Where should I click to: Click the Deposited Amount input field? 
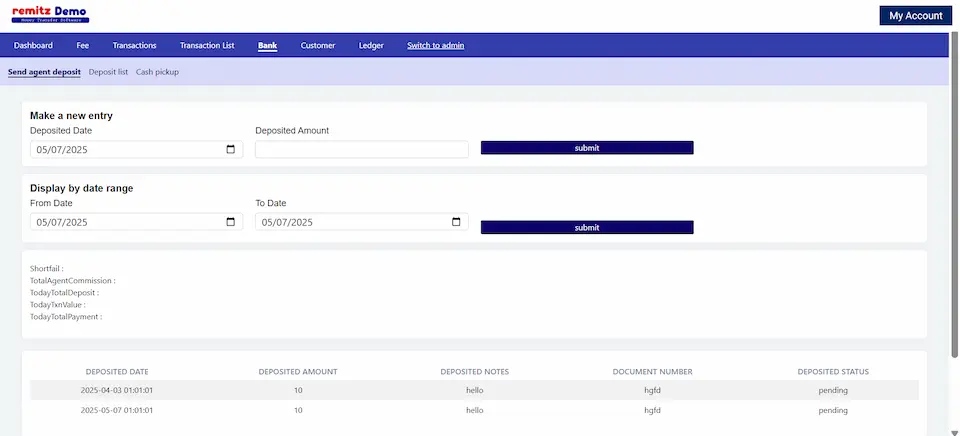coord(361,149)
